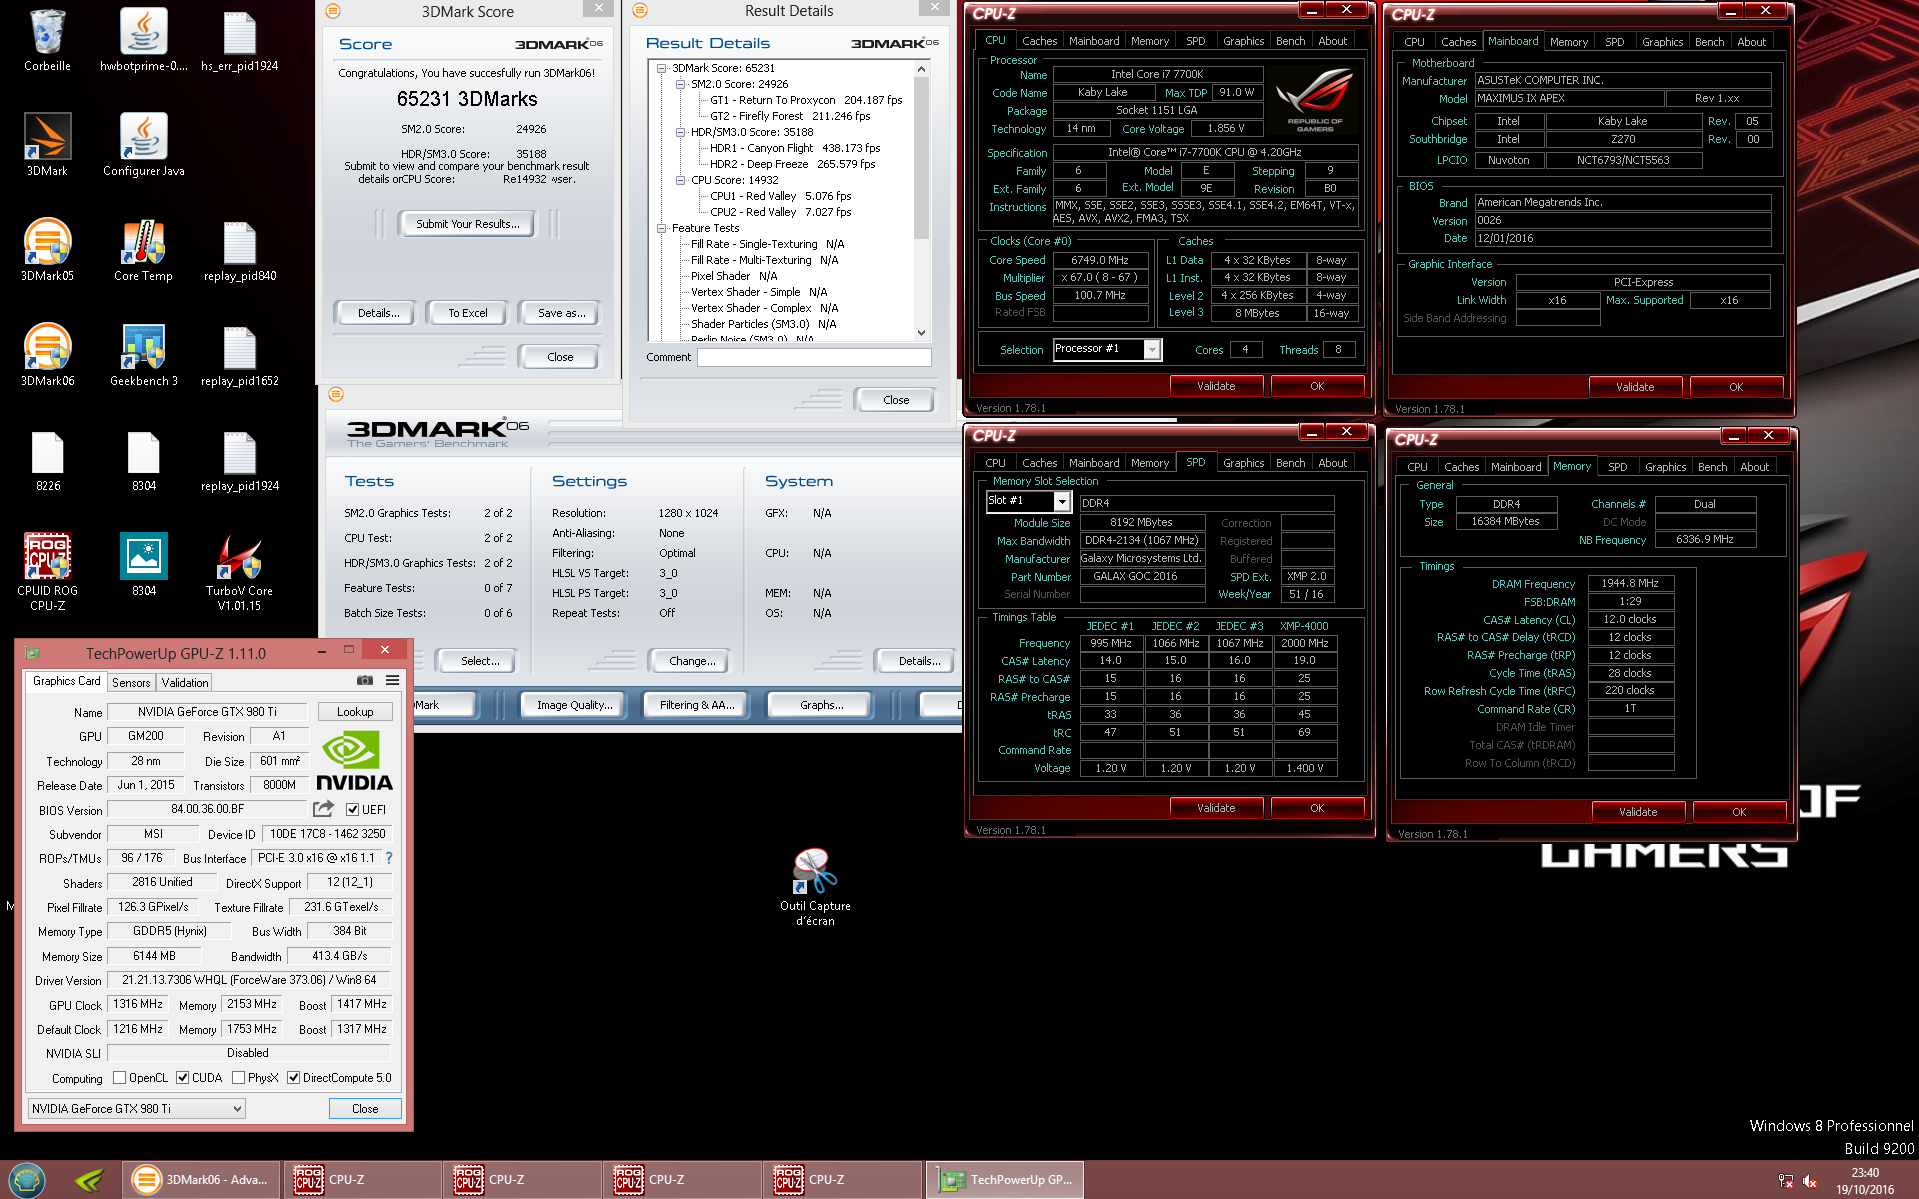Click OK in the Memory CPU-Z window
The image size is (1919, 1199).
[1739, 812]
